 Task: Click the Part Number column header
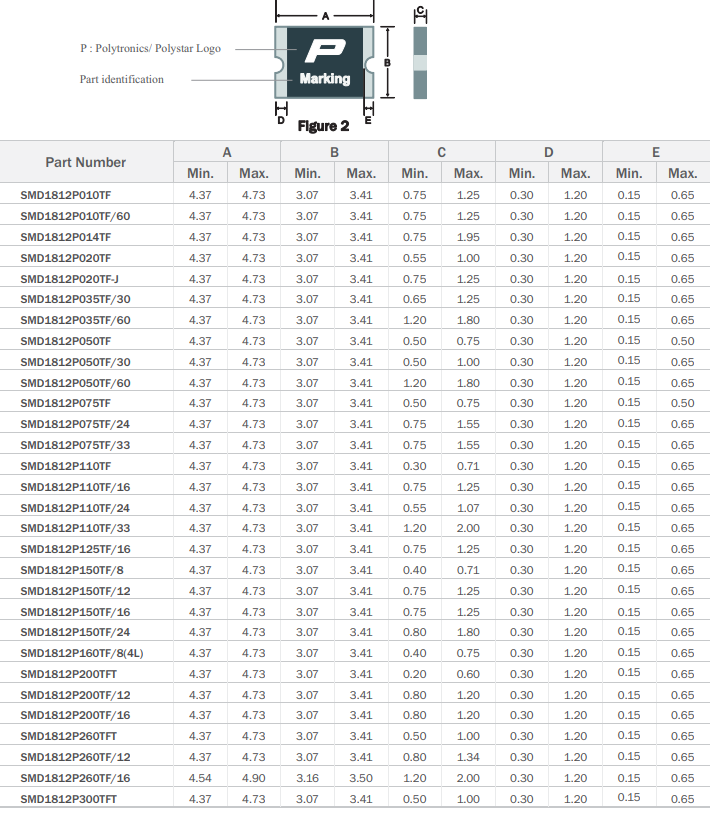(x=86, y=162)
